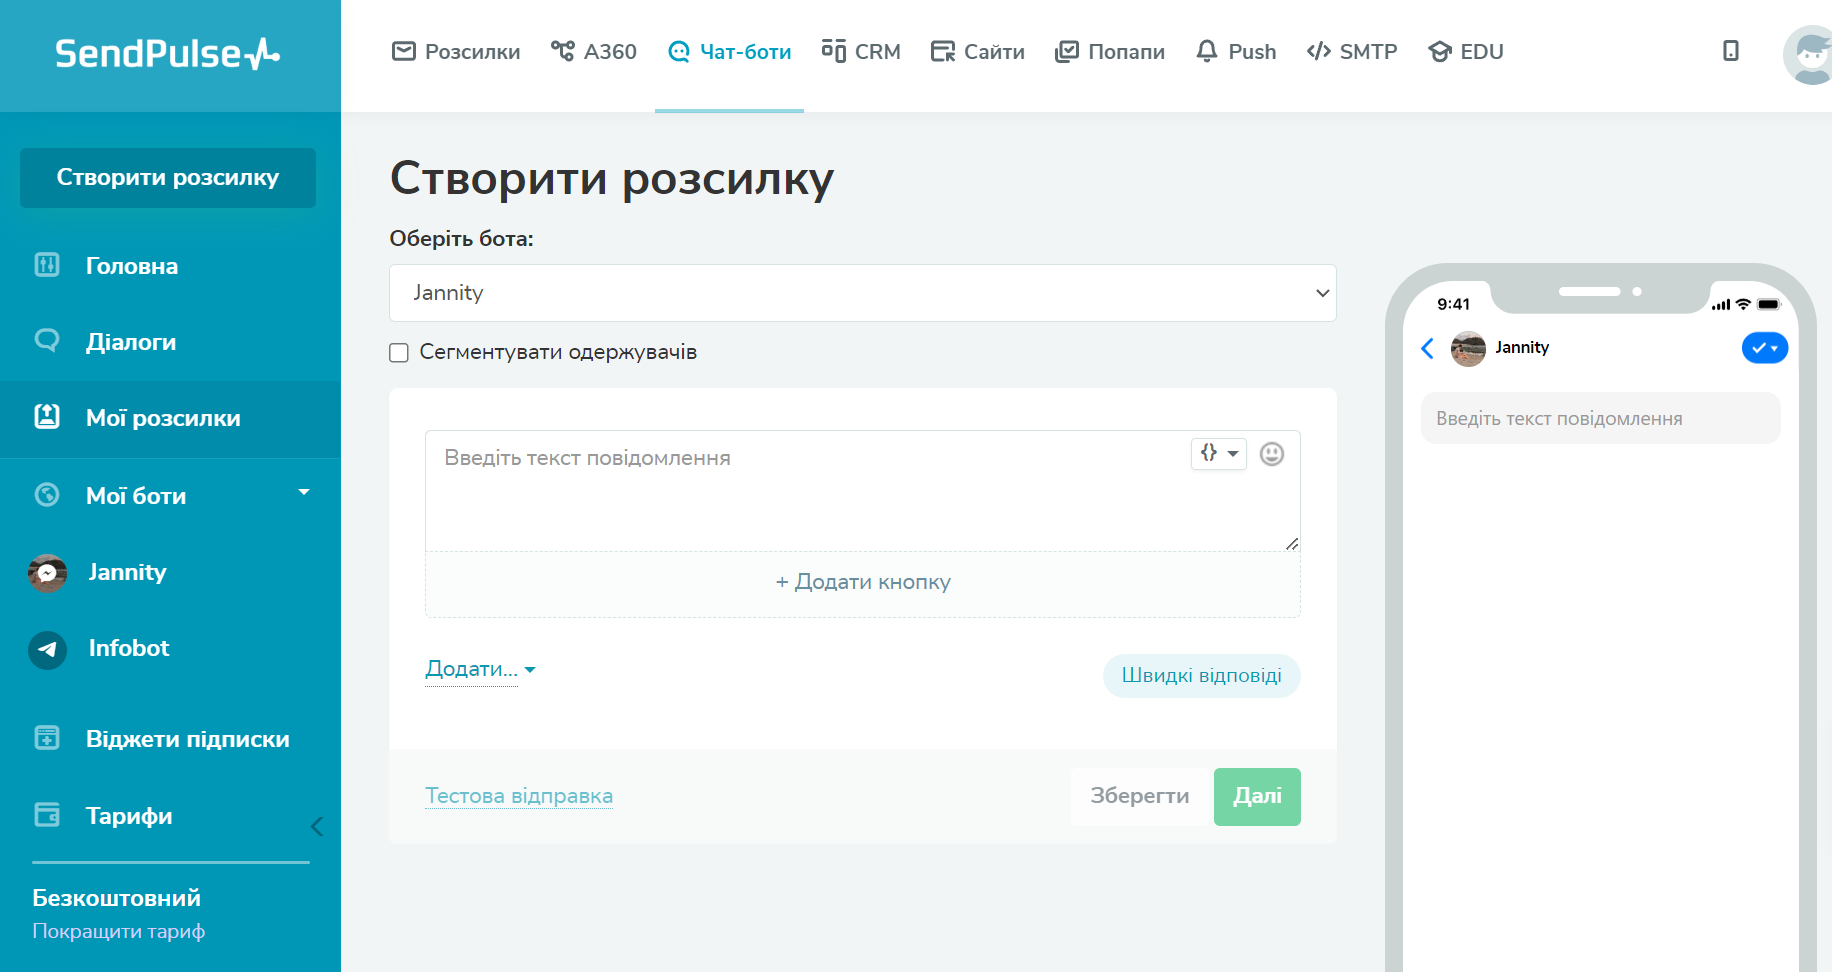Click the back arrow in phone preview
Viewport: 1832px width, 972px height.
point(1427,348)
